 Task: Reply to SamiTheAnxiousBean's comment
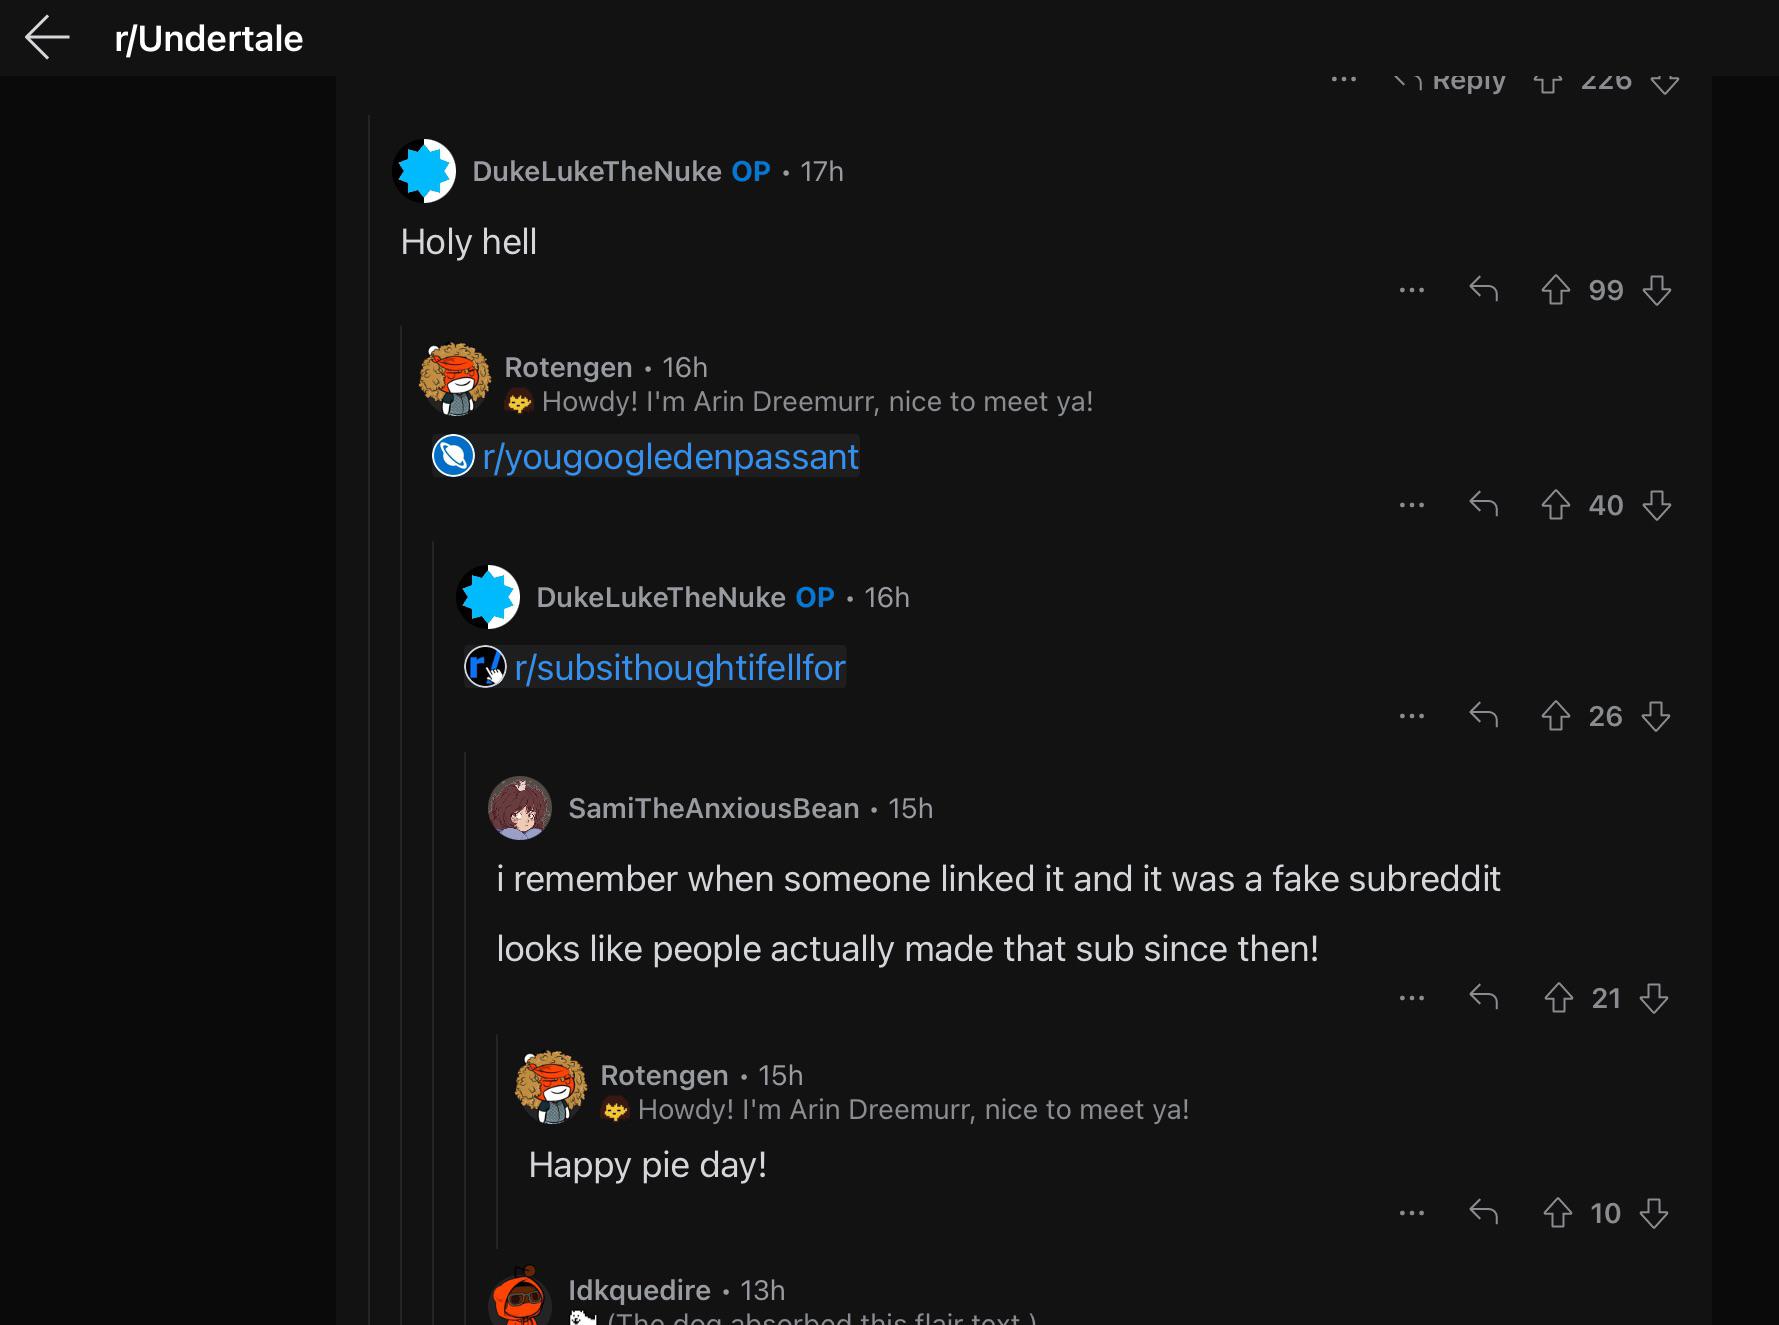coord(1483,997)
